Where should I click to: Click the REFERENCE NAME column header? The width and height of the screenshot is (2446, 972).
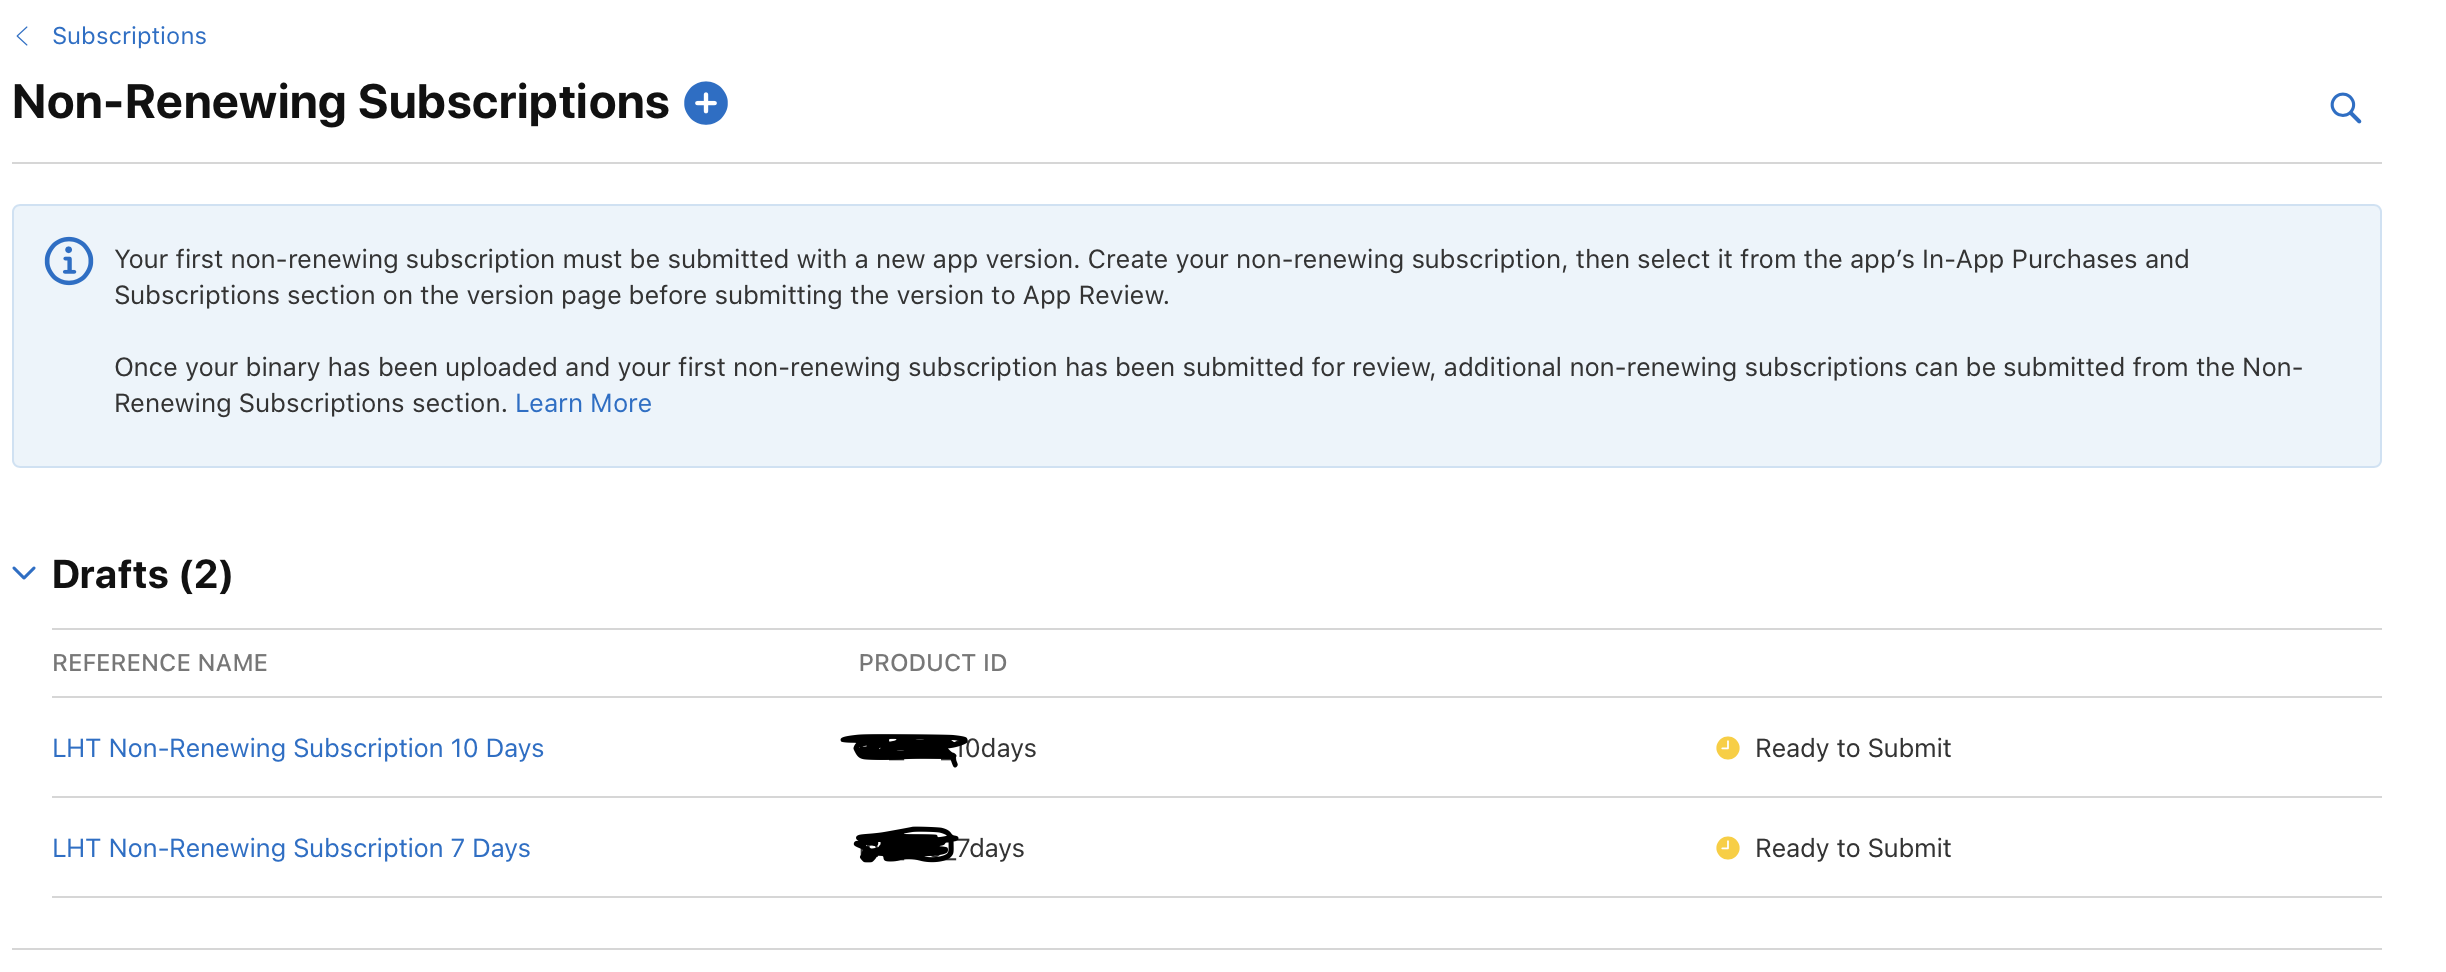click(159, 662)
